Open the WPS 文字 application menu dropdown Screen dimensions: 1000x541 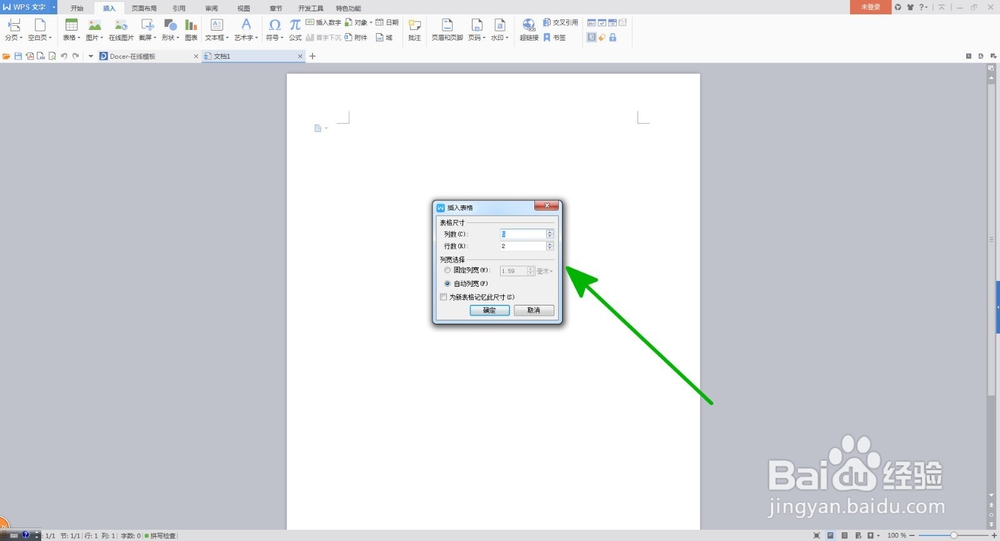tap(54, 7)
